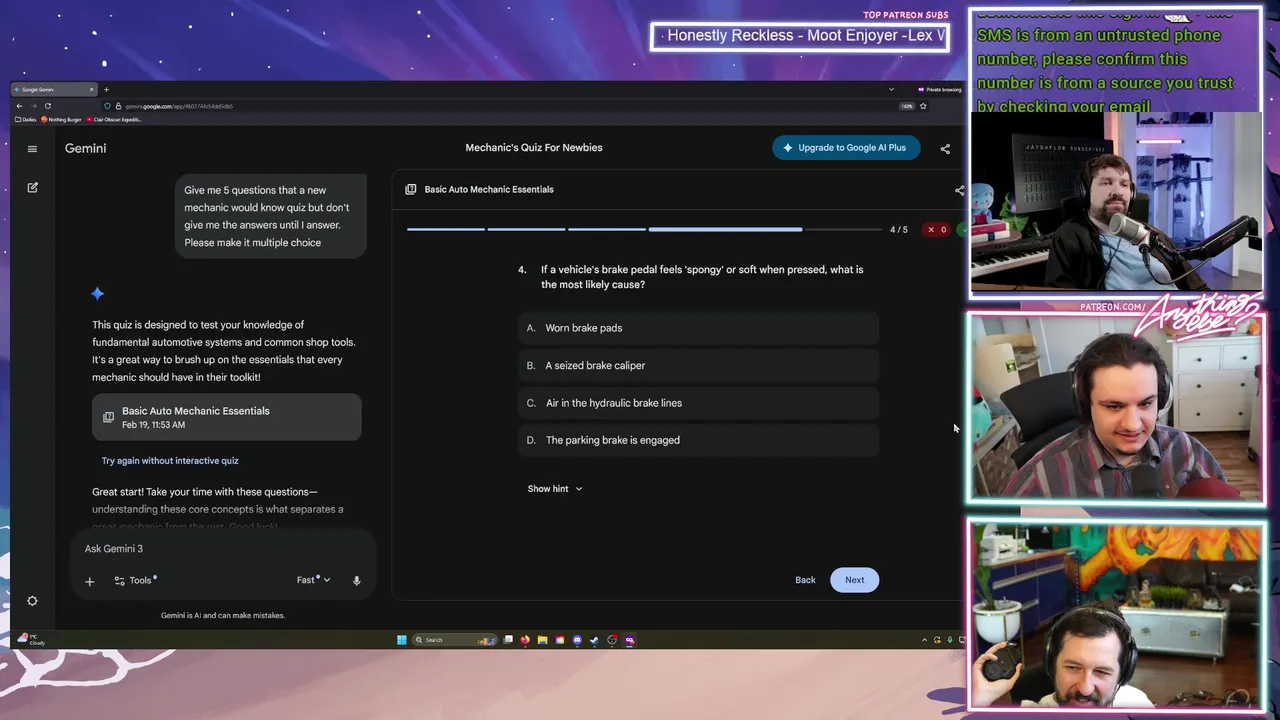Click the browser zoom level indicator
Viewport: 1280px width, 720px height.
pyautogui.click(x=907, y=106)
